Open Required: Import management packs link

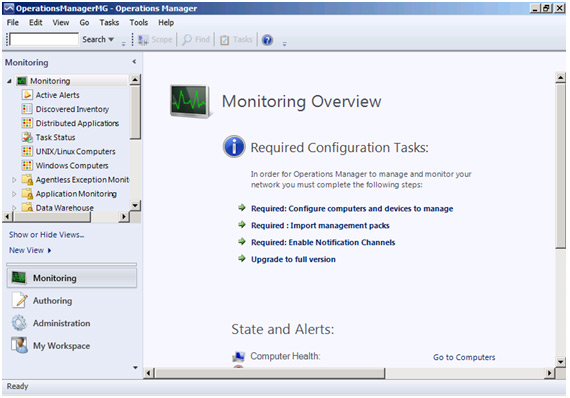(x=320, y=225)
